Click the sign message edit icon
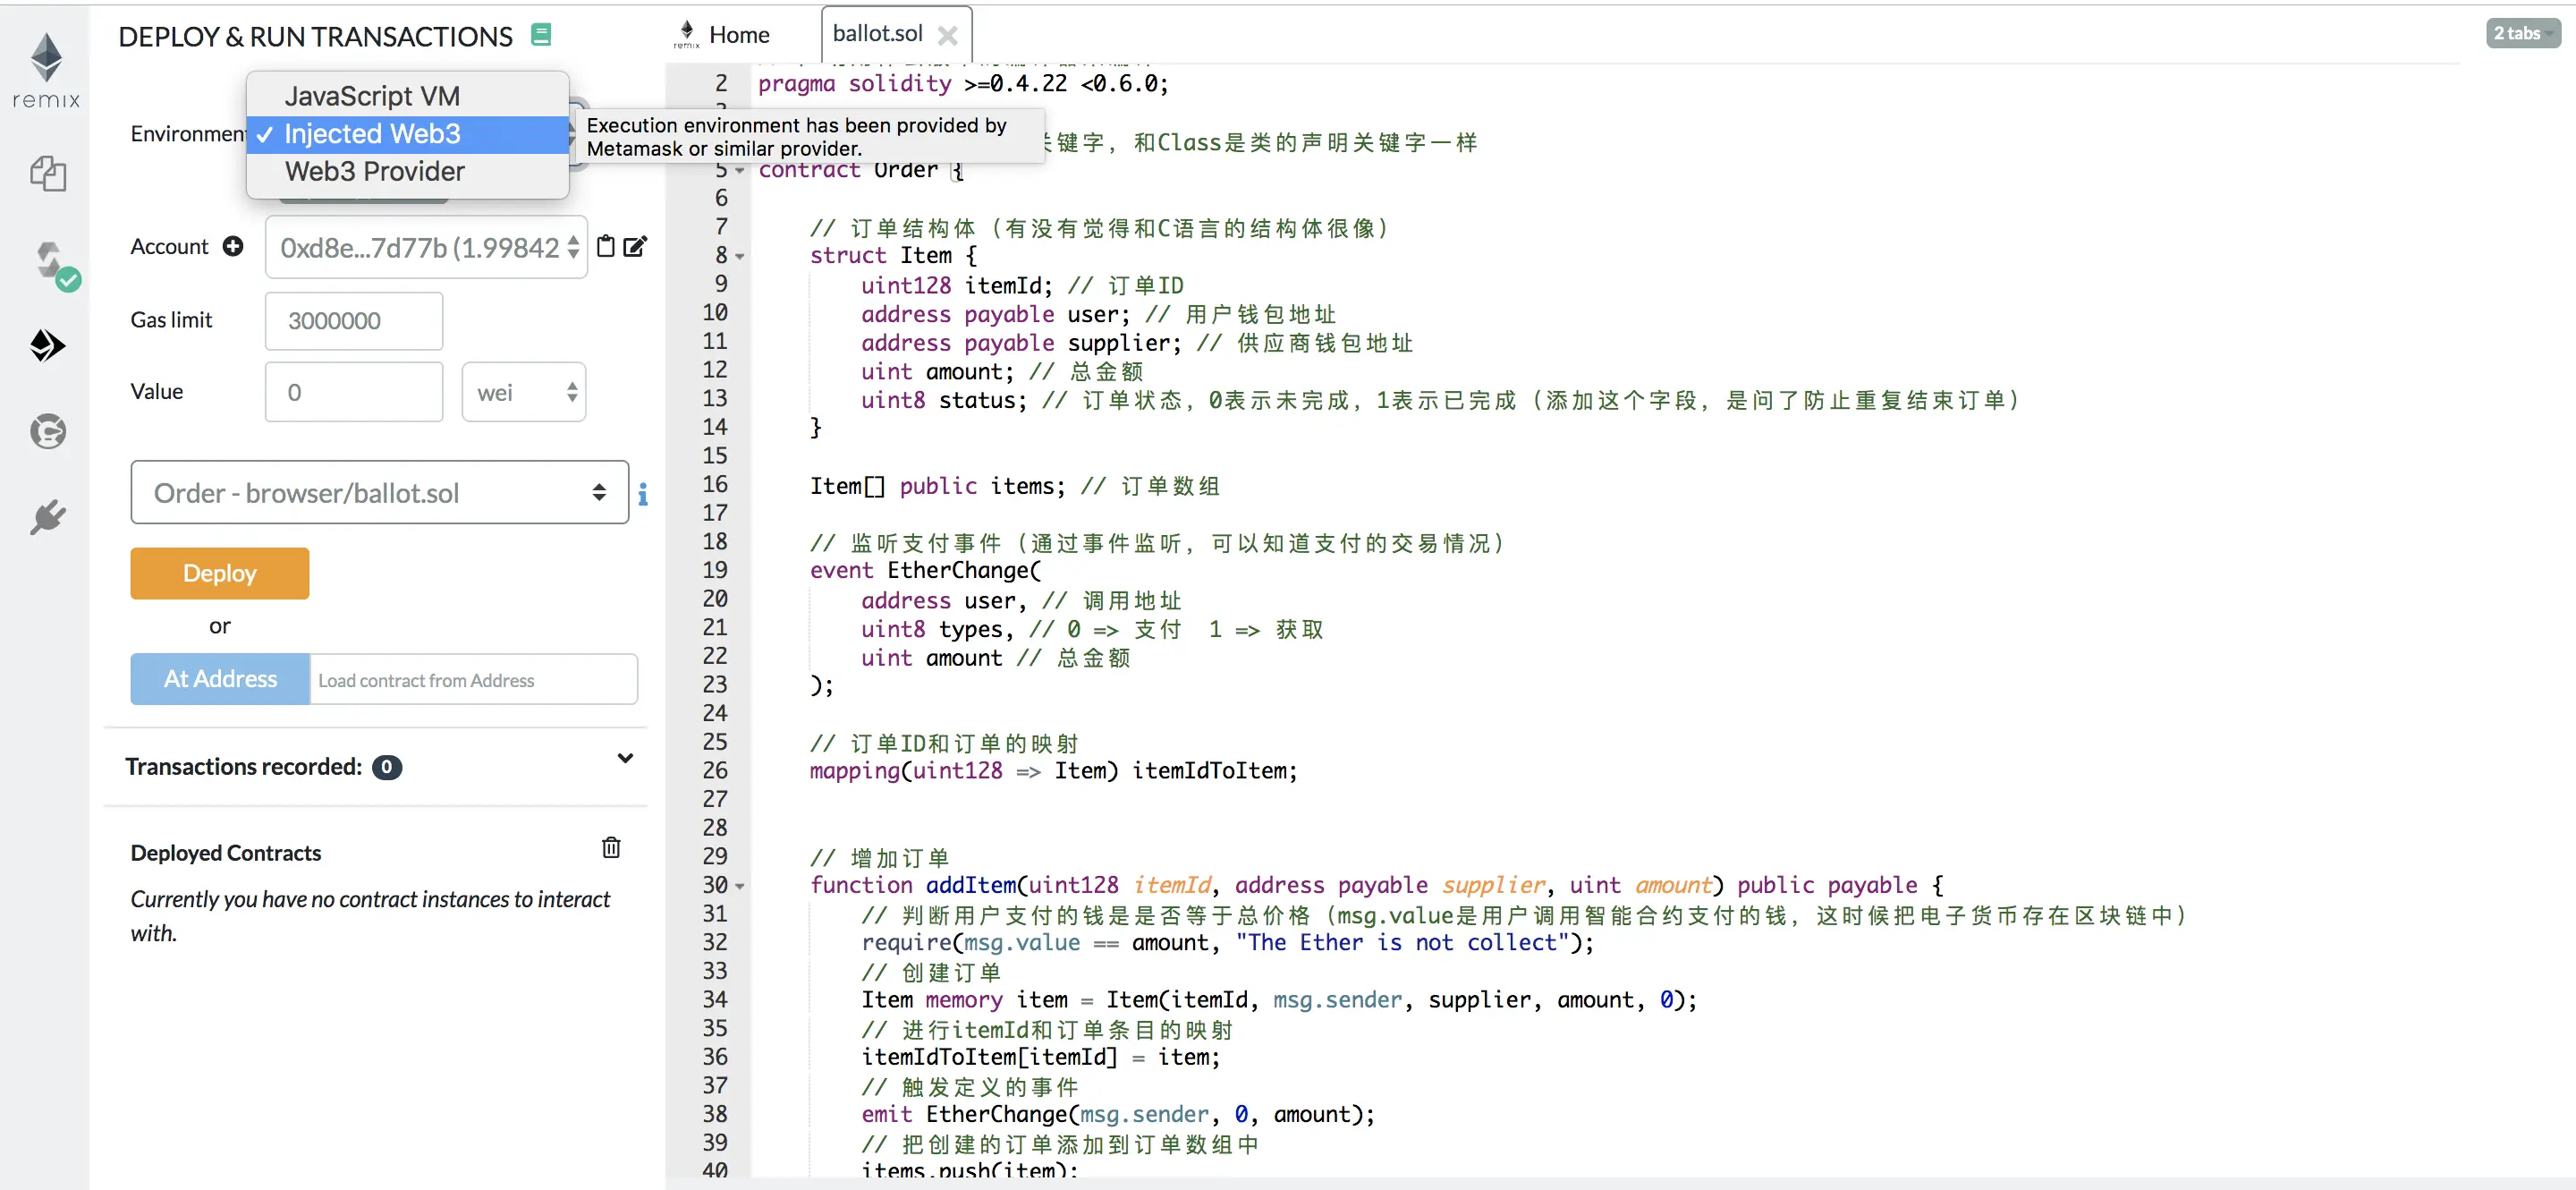The image size is (2576, 1190). point(636,246)
